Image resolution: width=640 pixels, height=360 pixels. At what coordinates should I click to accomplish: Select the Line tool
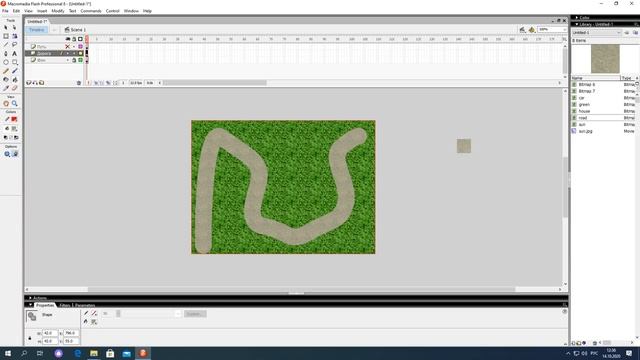pyautogui.click(x=6, y=44)
